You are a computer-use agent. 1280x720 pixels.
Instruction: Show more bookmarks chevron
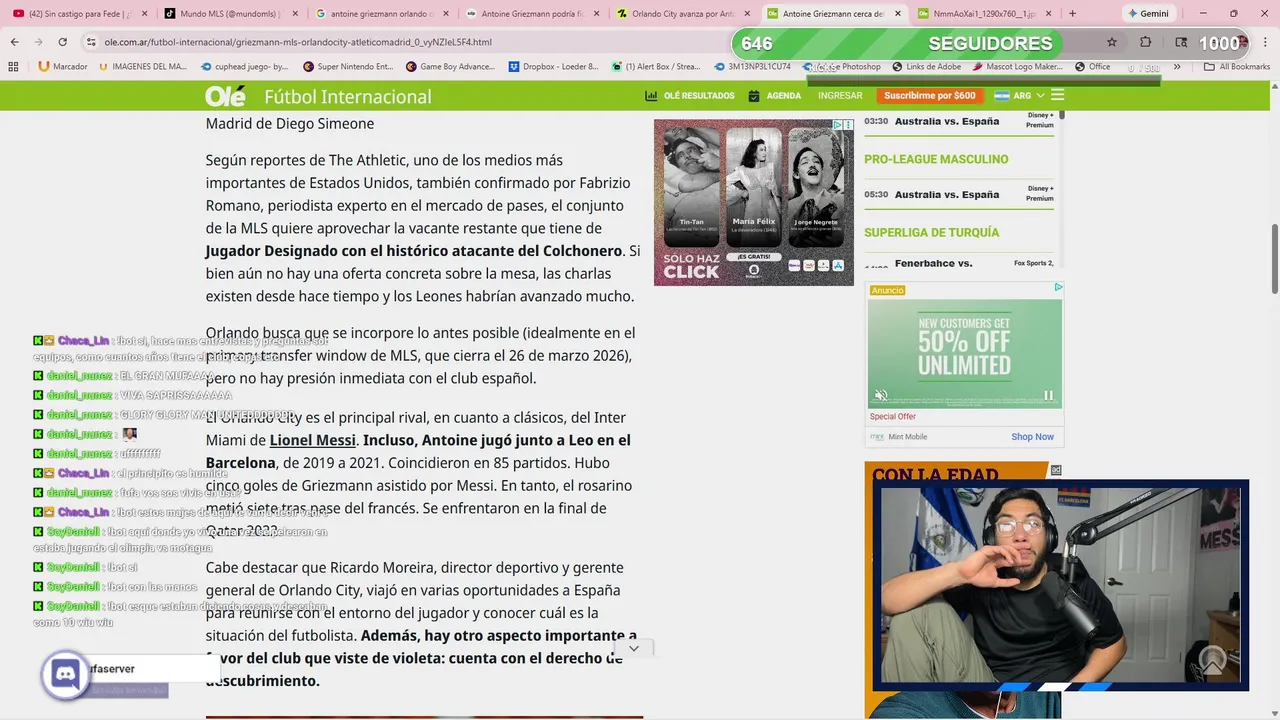tap(1177, 67)
